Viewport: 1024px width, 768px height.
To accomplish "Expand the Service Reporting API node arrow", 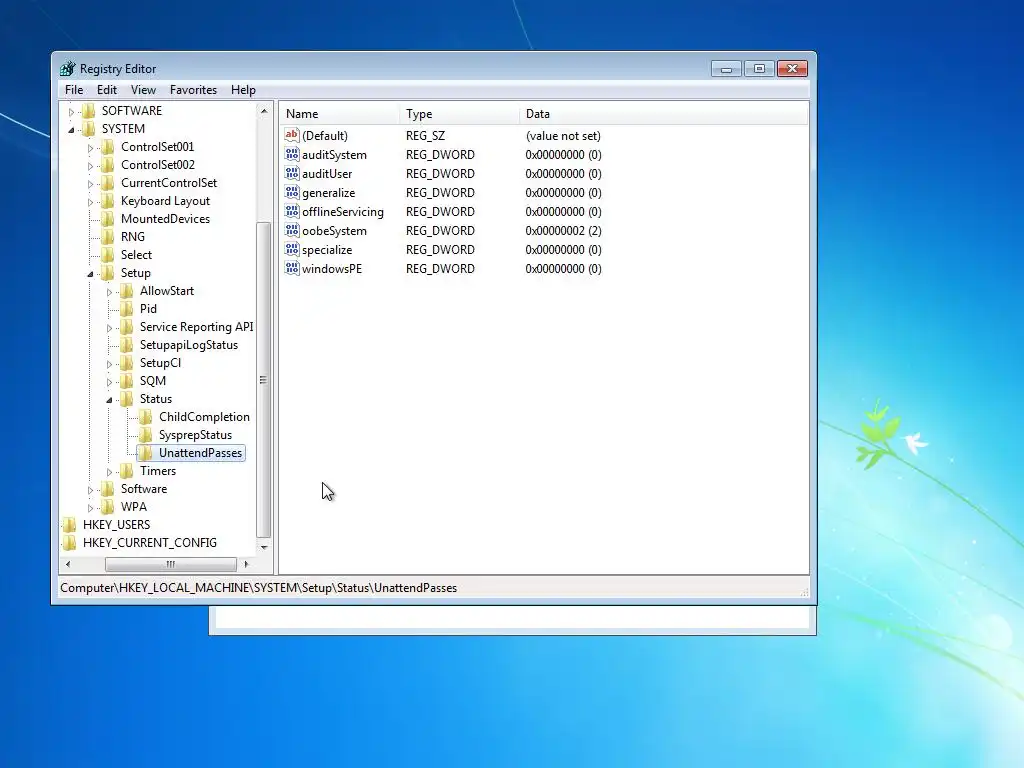I will [x=109, y=328].
